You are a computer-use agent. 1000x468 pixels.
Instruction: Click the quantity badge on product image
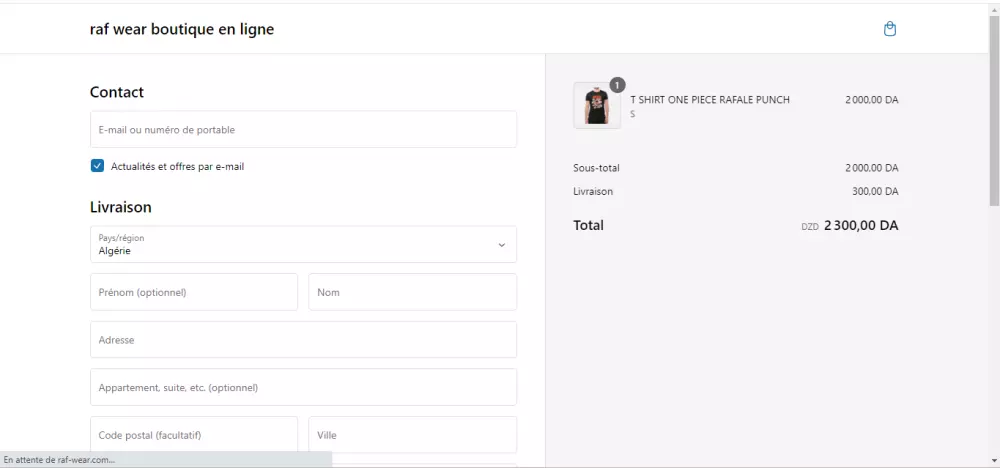(x=617, y=84)
